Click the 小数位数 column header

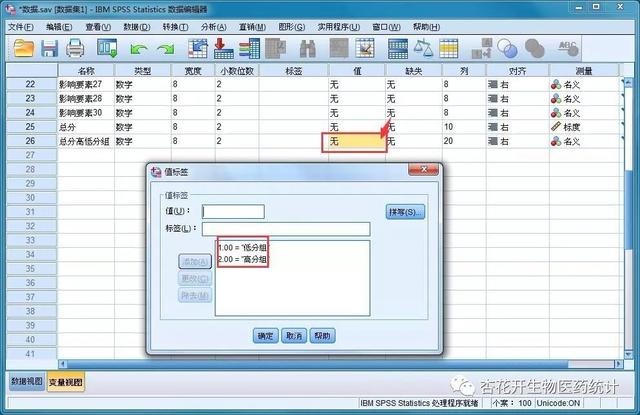[x=237, y=71]
